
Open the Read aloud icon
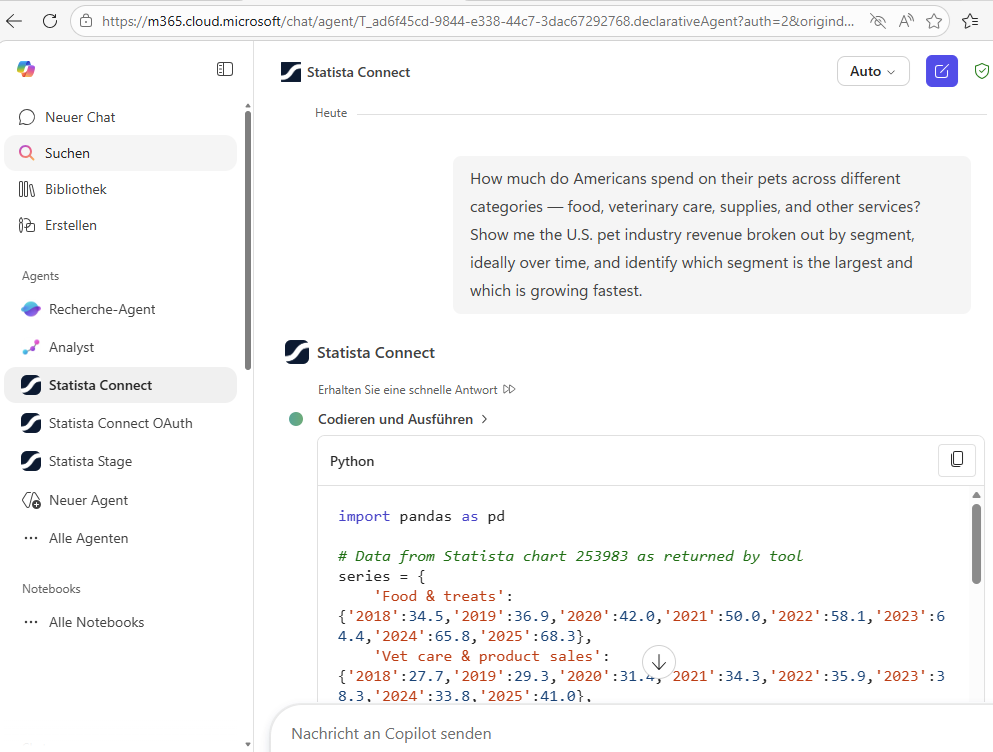[x=906, y=21]
